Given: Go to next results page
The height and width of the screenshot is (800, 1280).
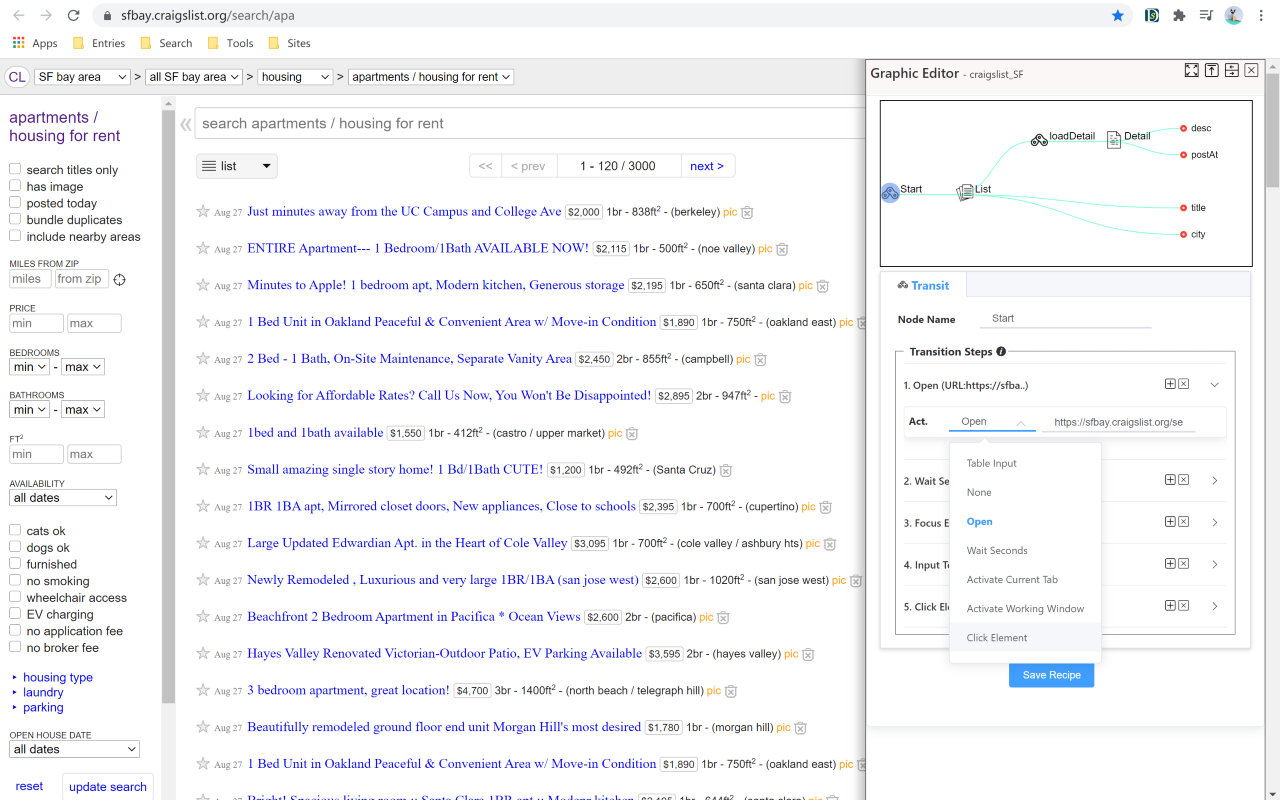Looking at the screenshot, I should pos(707,166).
